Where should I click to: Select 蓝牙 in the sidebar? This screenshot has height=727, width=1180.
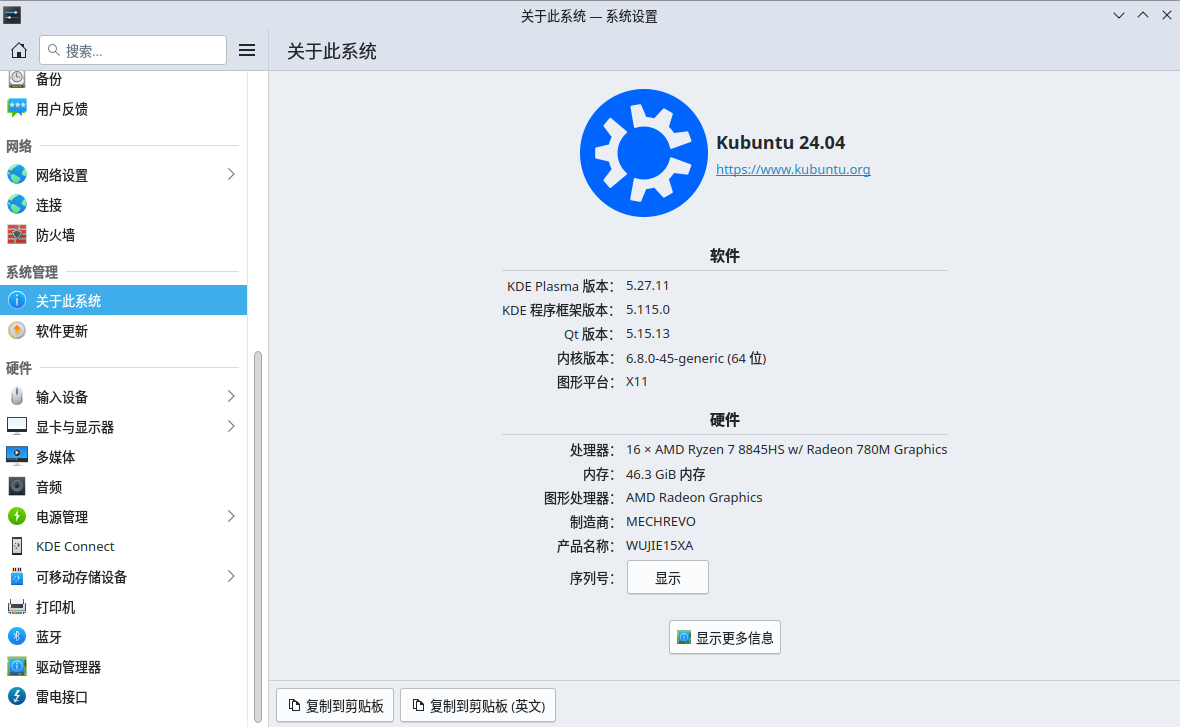[x=123, y=637]
